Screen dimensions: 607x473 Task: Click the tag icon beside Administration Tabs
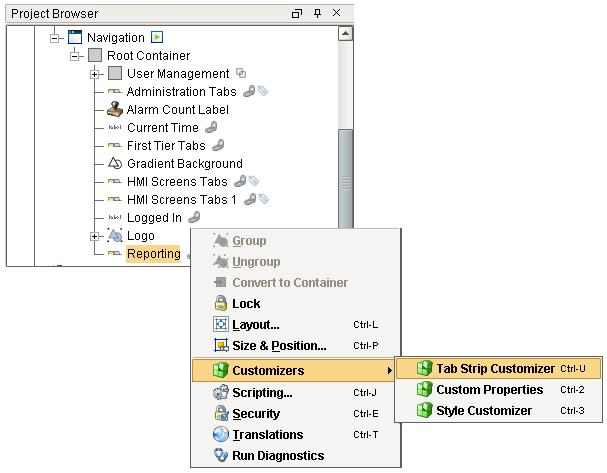pyautogui.click(x=263, y=91)
